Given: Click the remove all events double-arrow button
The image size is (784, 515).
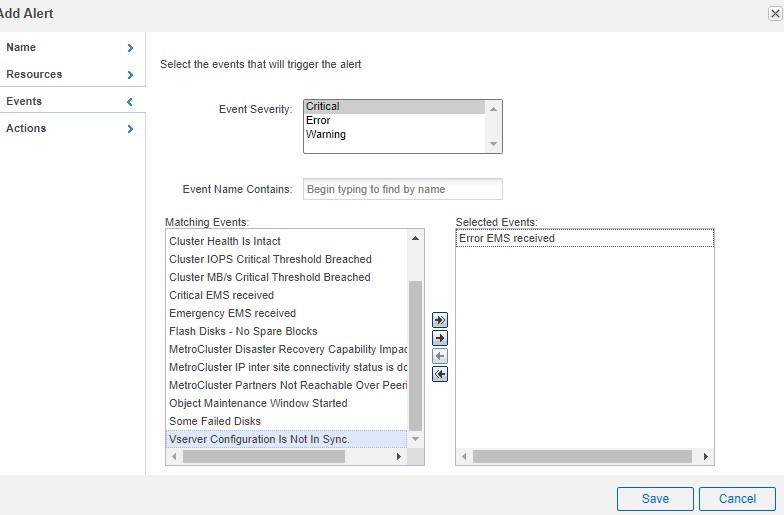Looking at the screenshot, I should click(439, 374).
